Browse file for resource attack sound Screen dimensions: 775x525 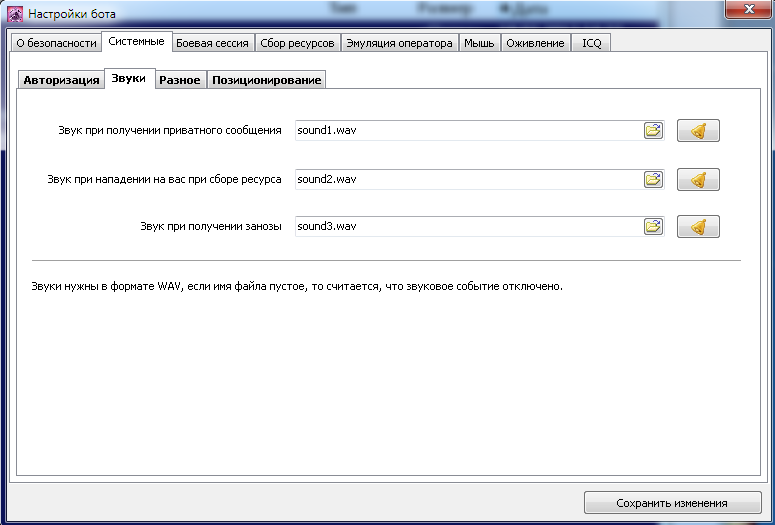pyautogui.click(x=653, y=179)
